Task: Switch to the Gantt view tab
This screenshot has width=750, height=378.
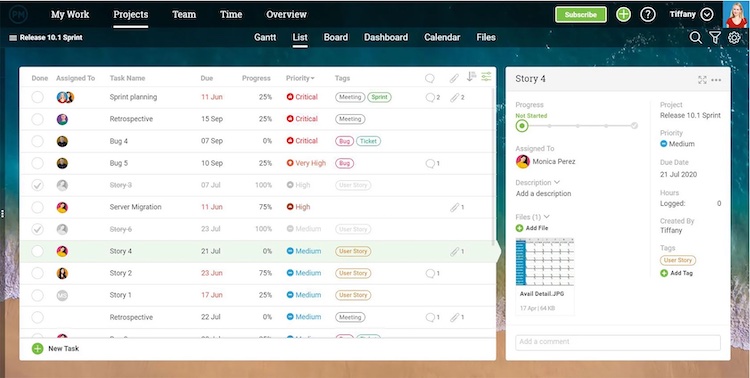Action: coord(265,37)
